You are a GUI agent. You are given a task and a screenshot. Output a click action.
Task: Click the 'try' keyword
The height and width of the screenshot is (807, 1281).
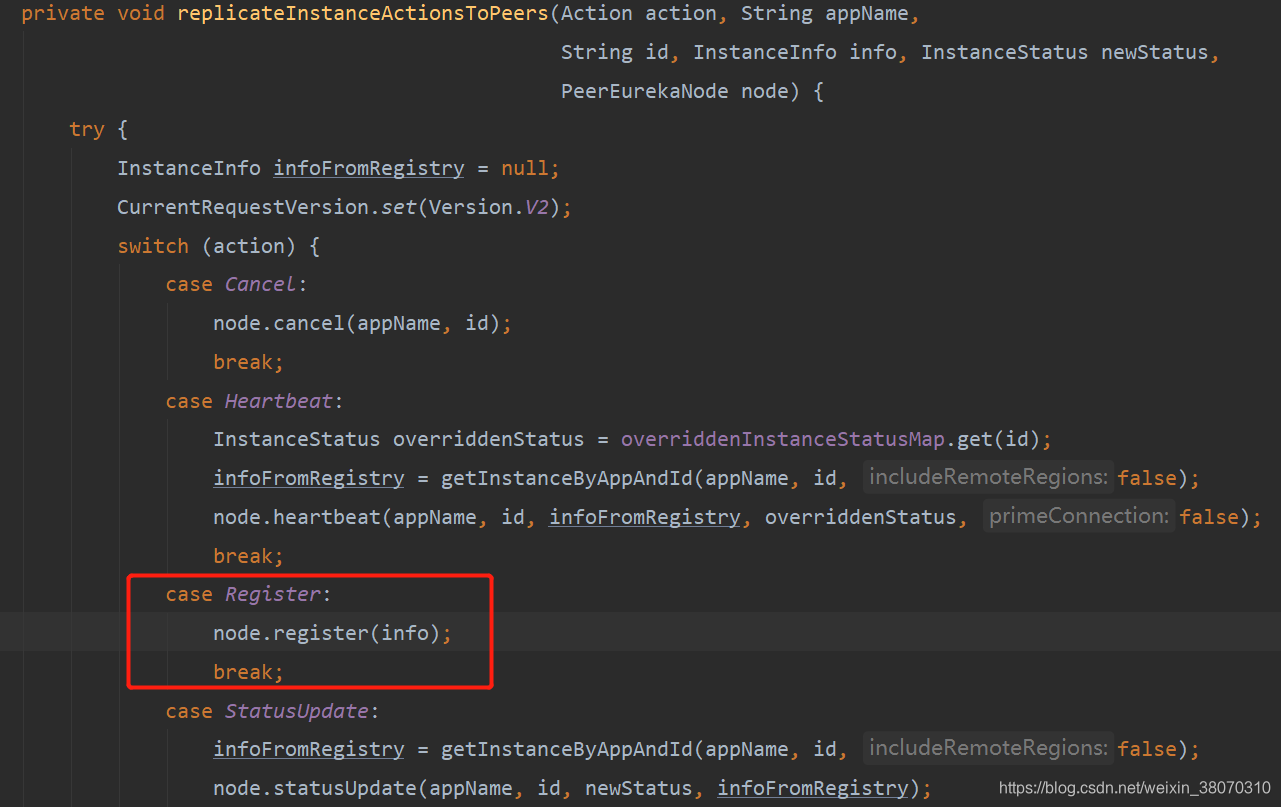pyautogui.click(x=86, y=130)
